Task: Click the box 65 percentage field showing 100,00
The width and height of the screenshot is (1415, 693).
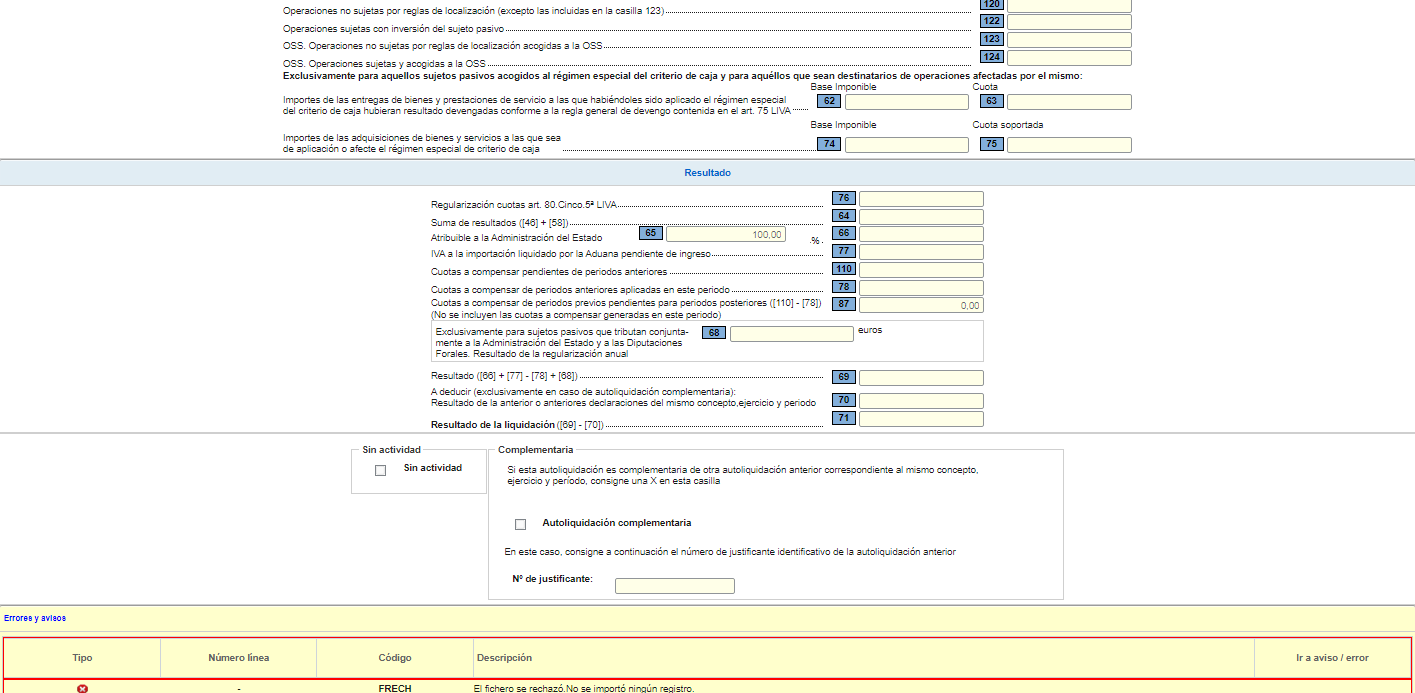Action: (725, 234)
